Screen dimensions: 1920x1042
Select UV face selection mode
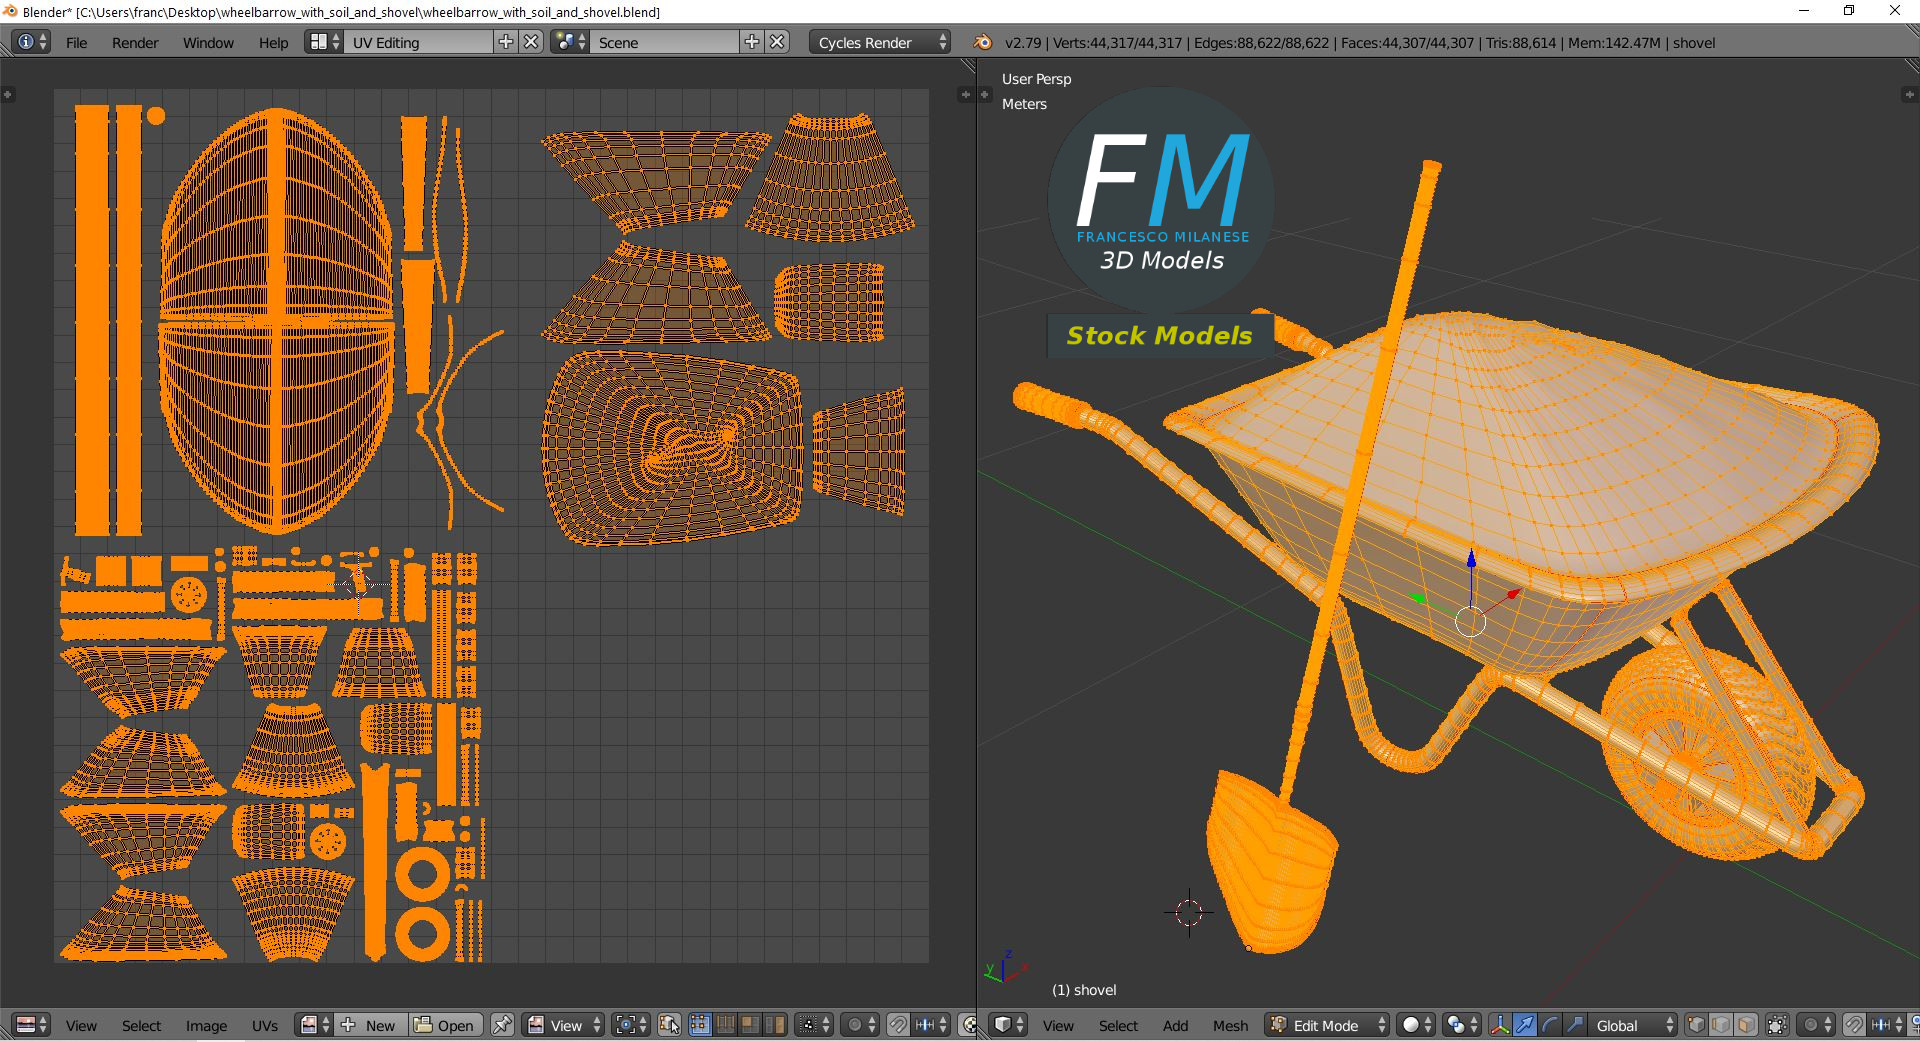coord(750,1025)
